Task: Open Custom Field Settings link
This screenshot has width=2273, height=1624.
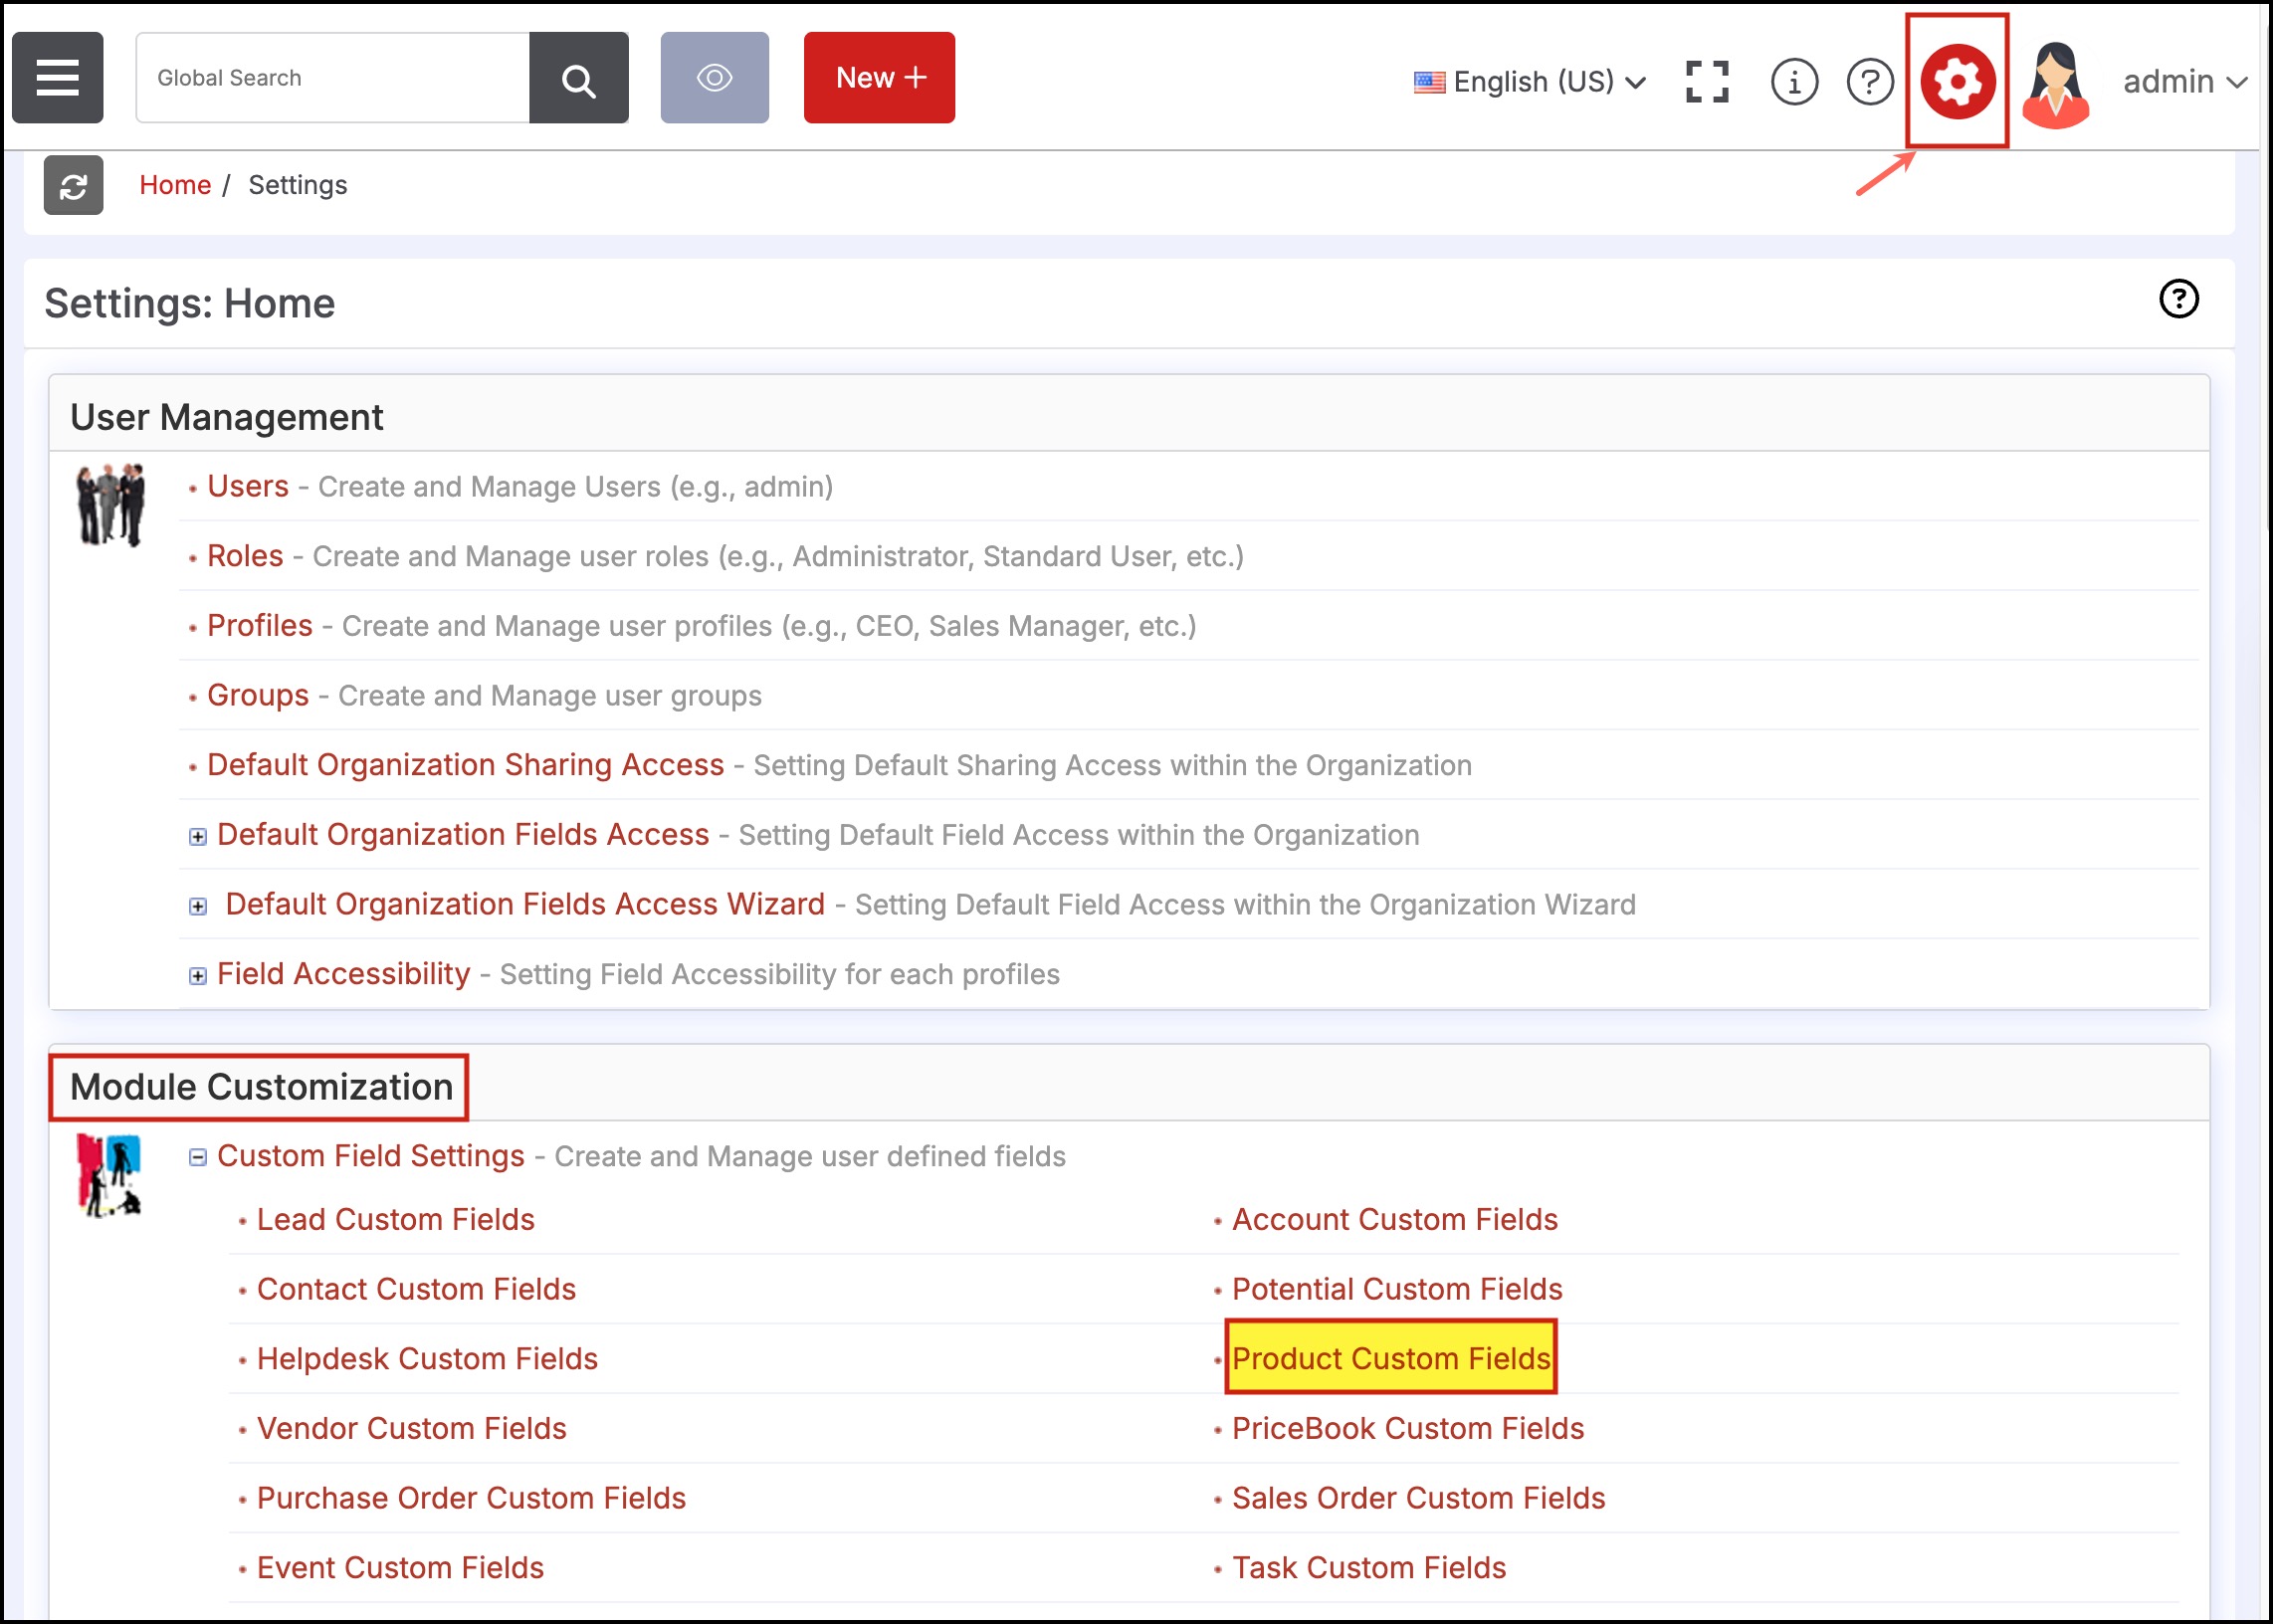Action: (371, 1156)
